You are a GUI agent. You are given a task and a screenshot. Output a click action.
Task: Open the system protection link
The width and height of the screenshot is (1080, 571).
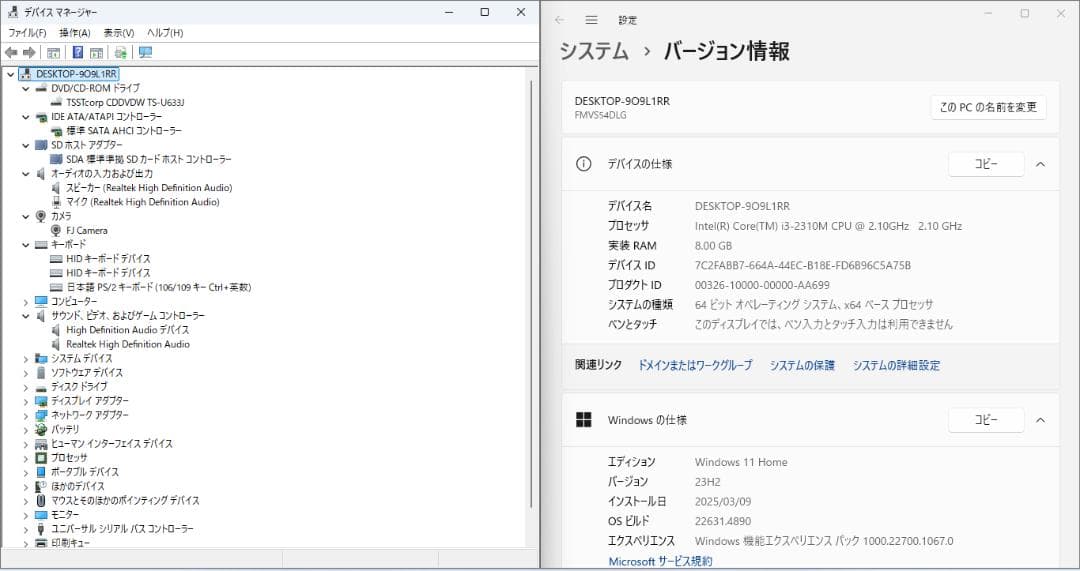802,365
